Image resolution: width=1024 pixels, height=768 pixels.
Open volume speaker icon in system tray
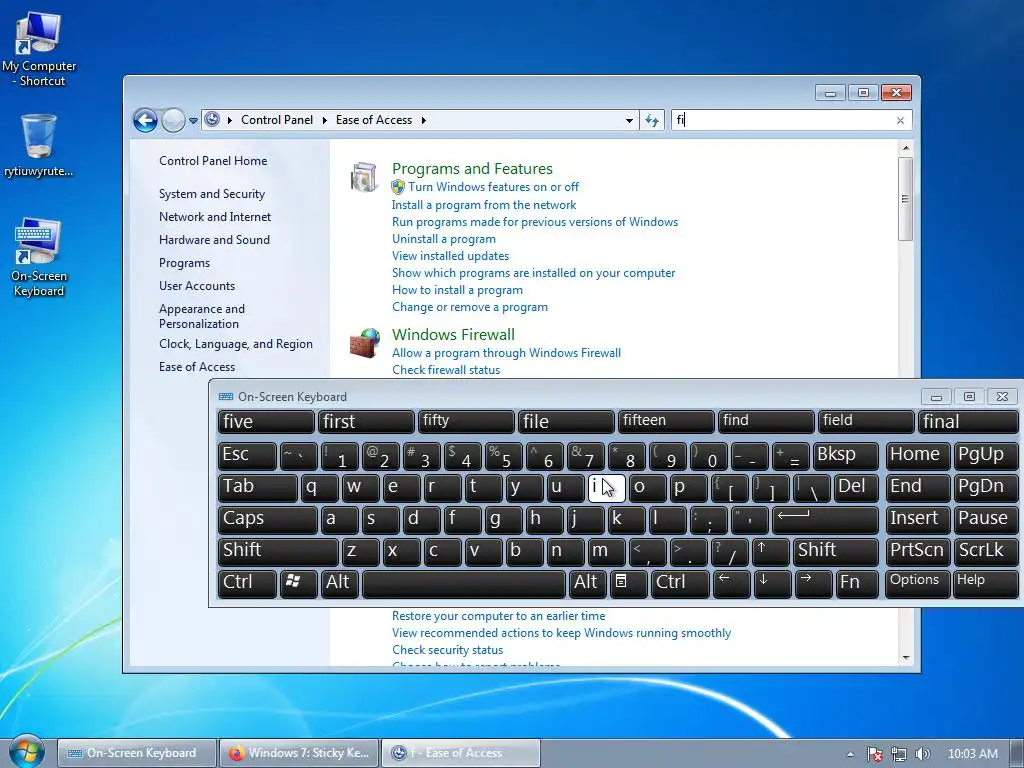point(922,754)
